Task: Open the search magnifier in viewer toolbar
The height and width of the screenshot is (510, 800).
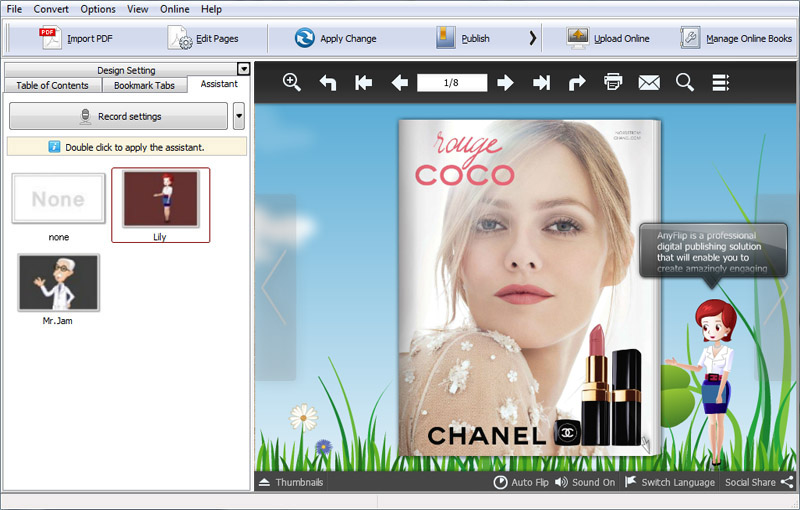Action: (685, 83)
